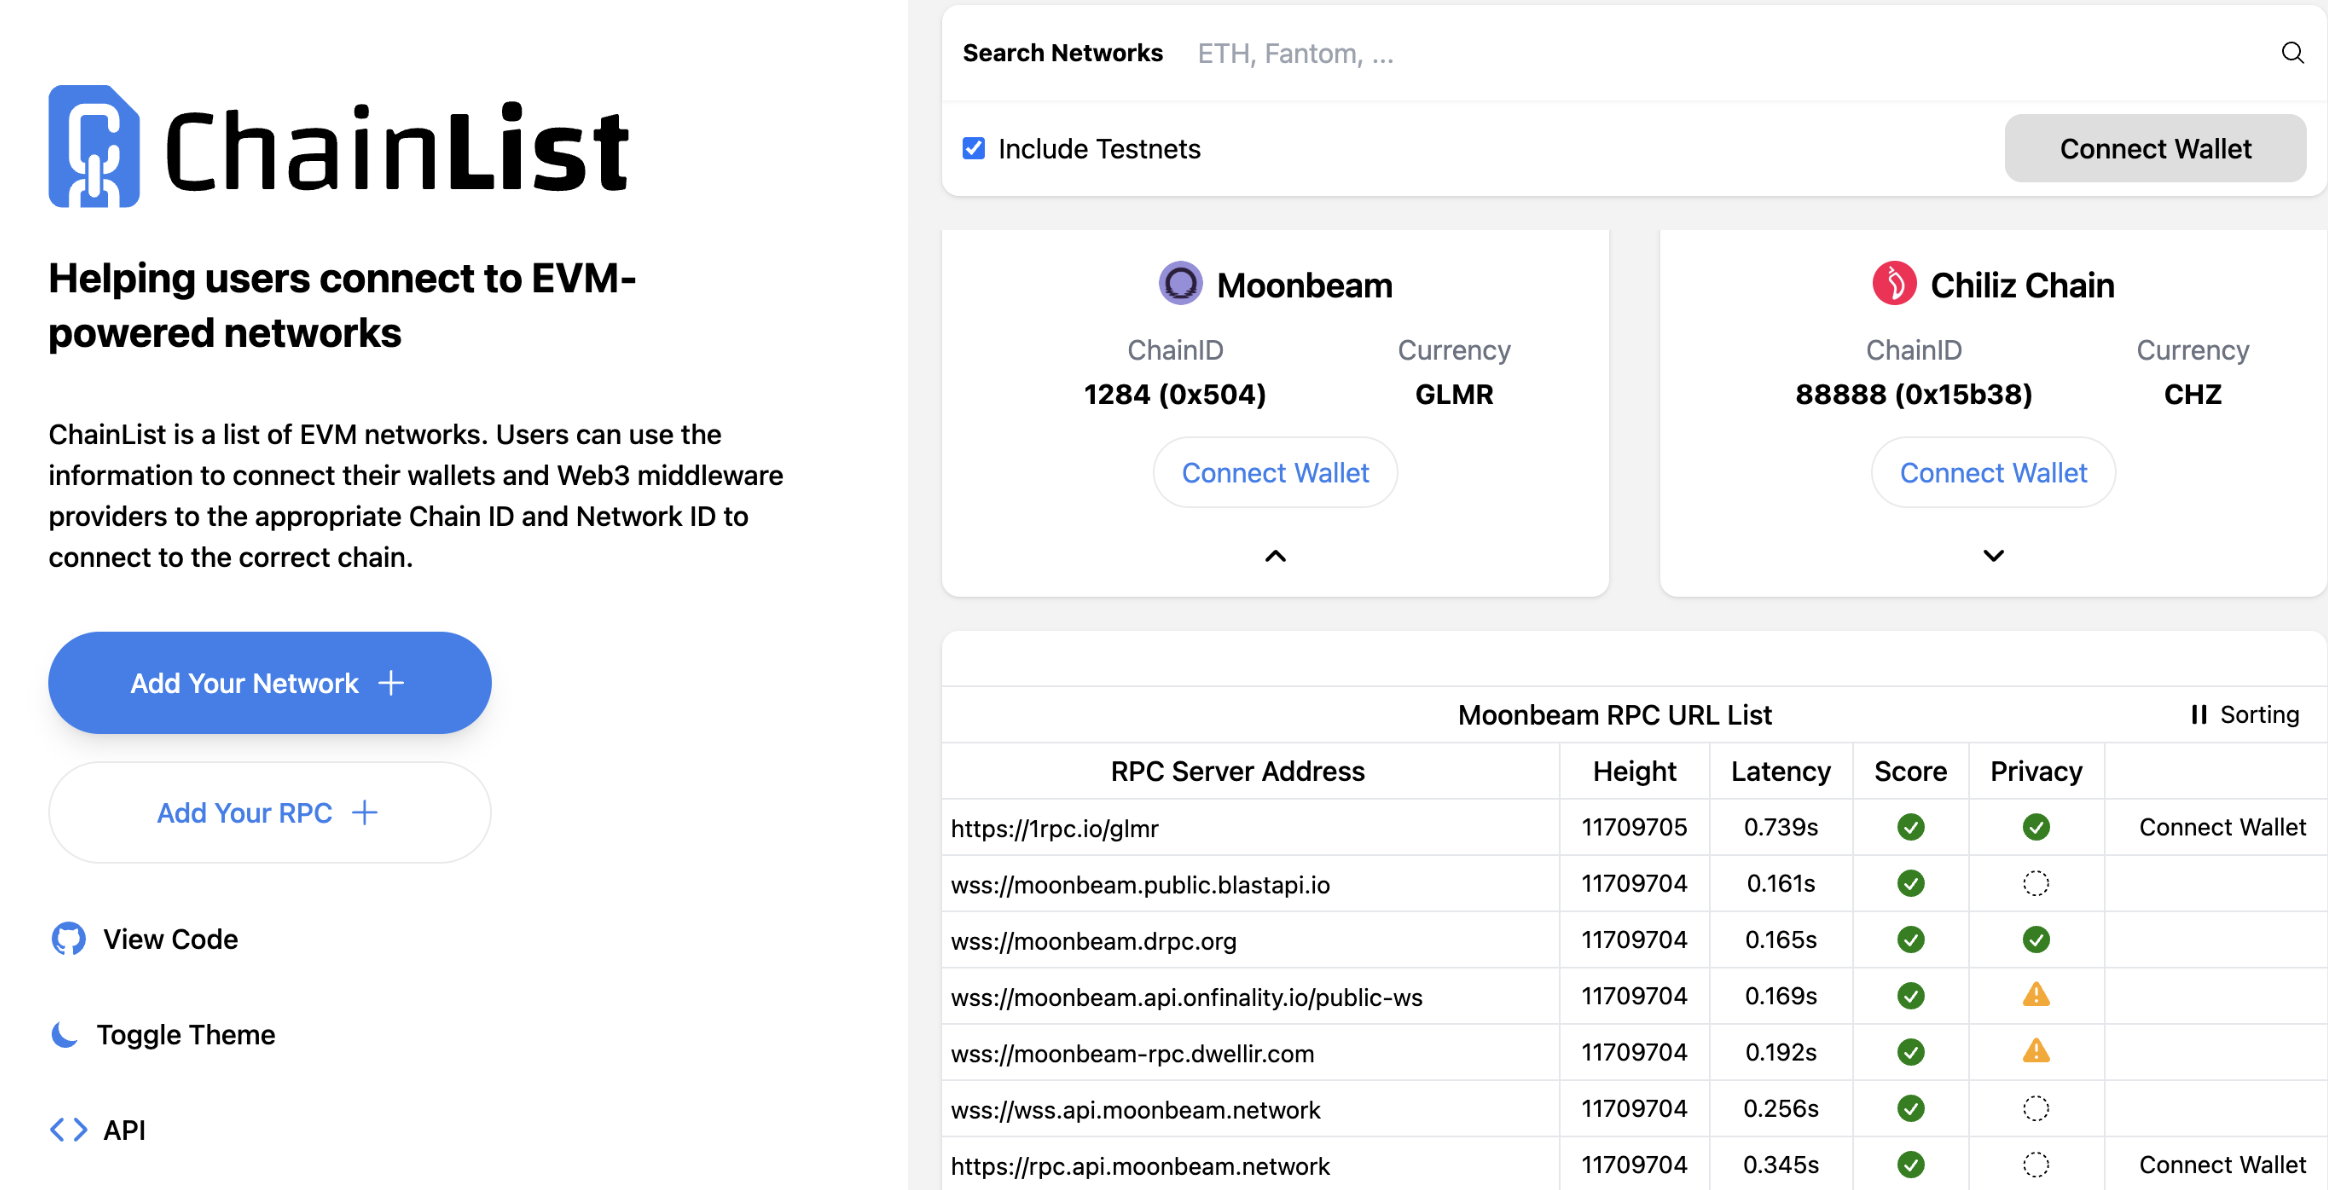
Task: Click the 0.345s latency value
Action: [x=1780, y=1164]
